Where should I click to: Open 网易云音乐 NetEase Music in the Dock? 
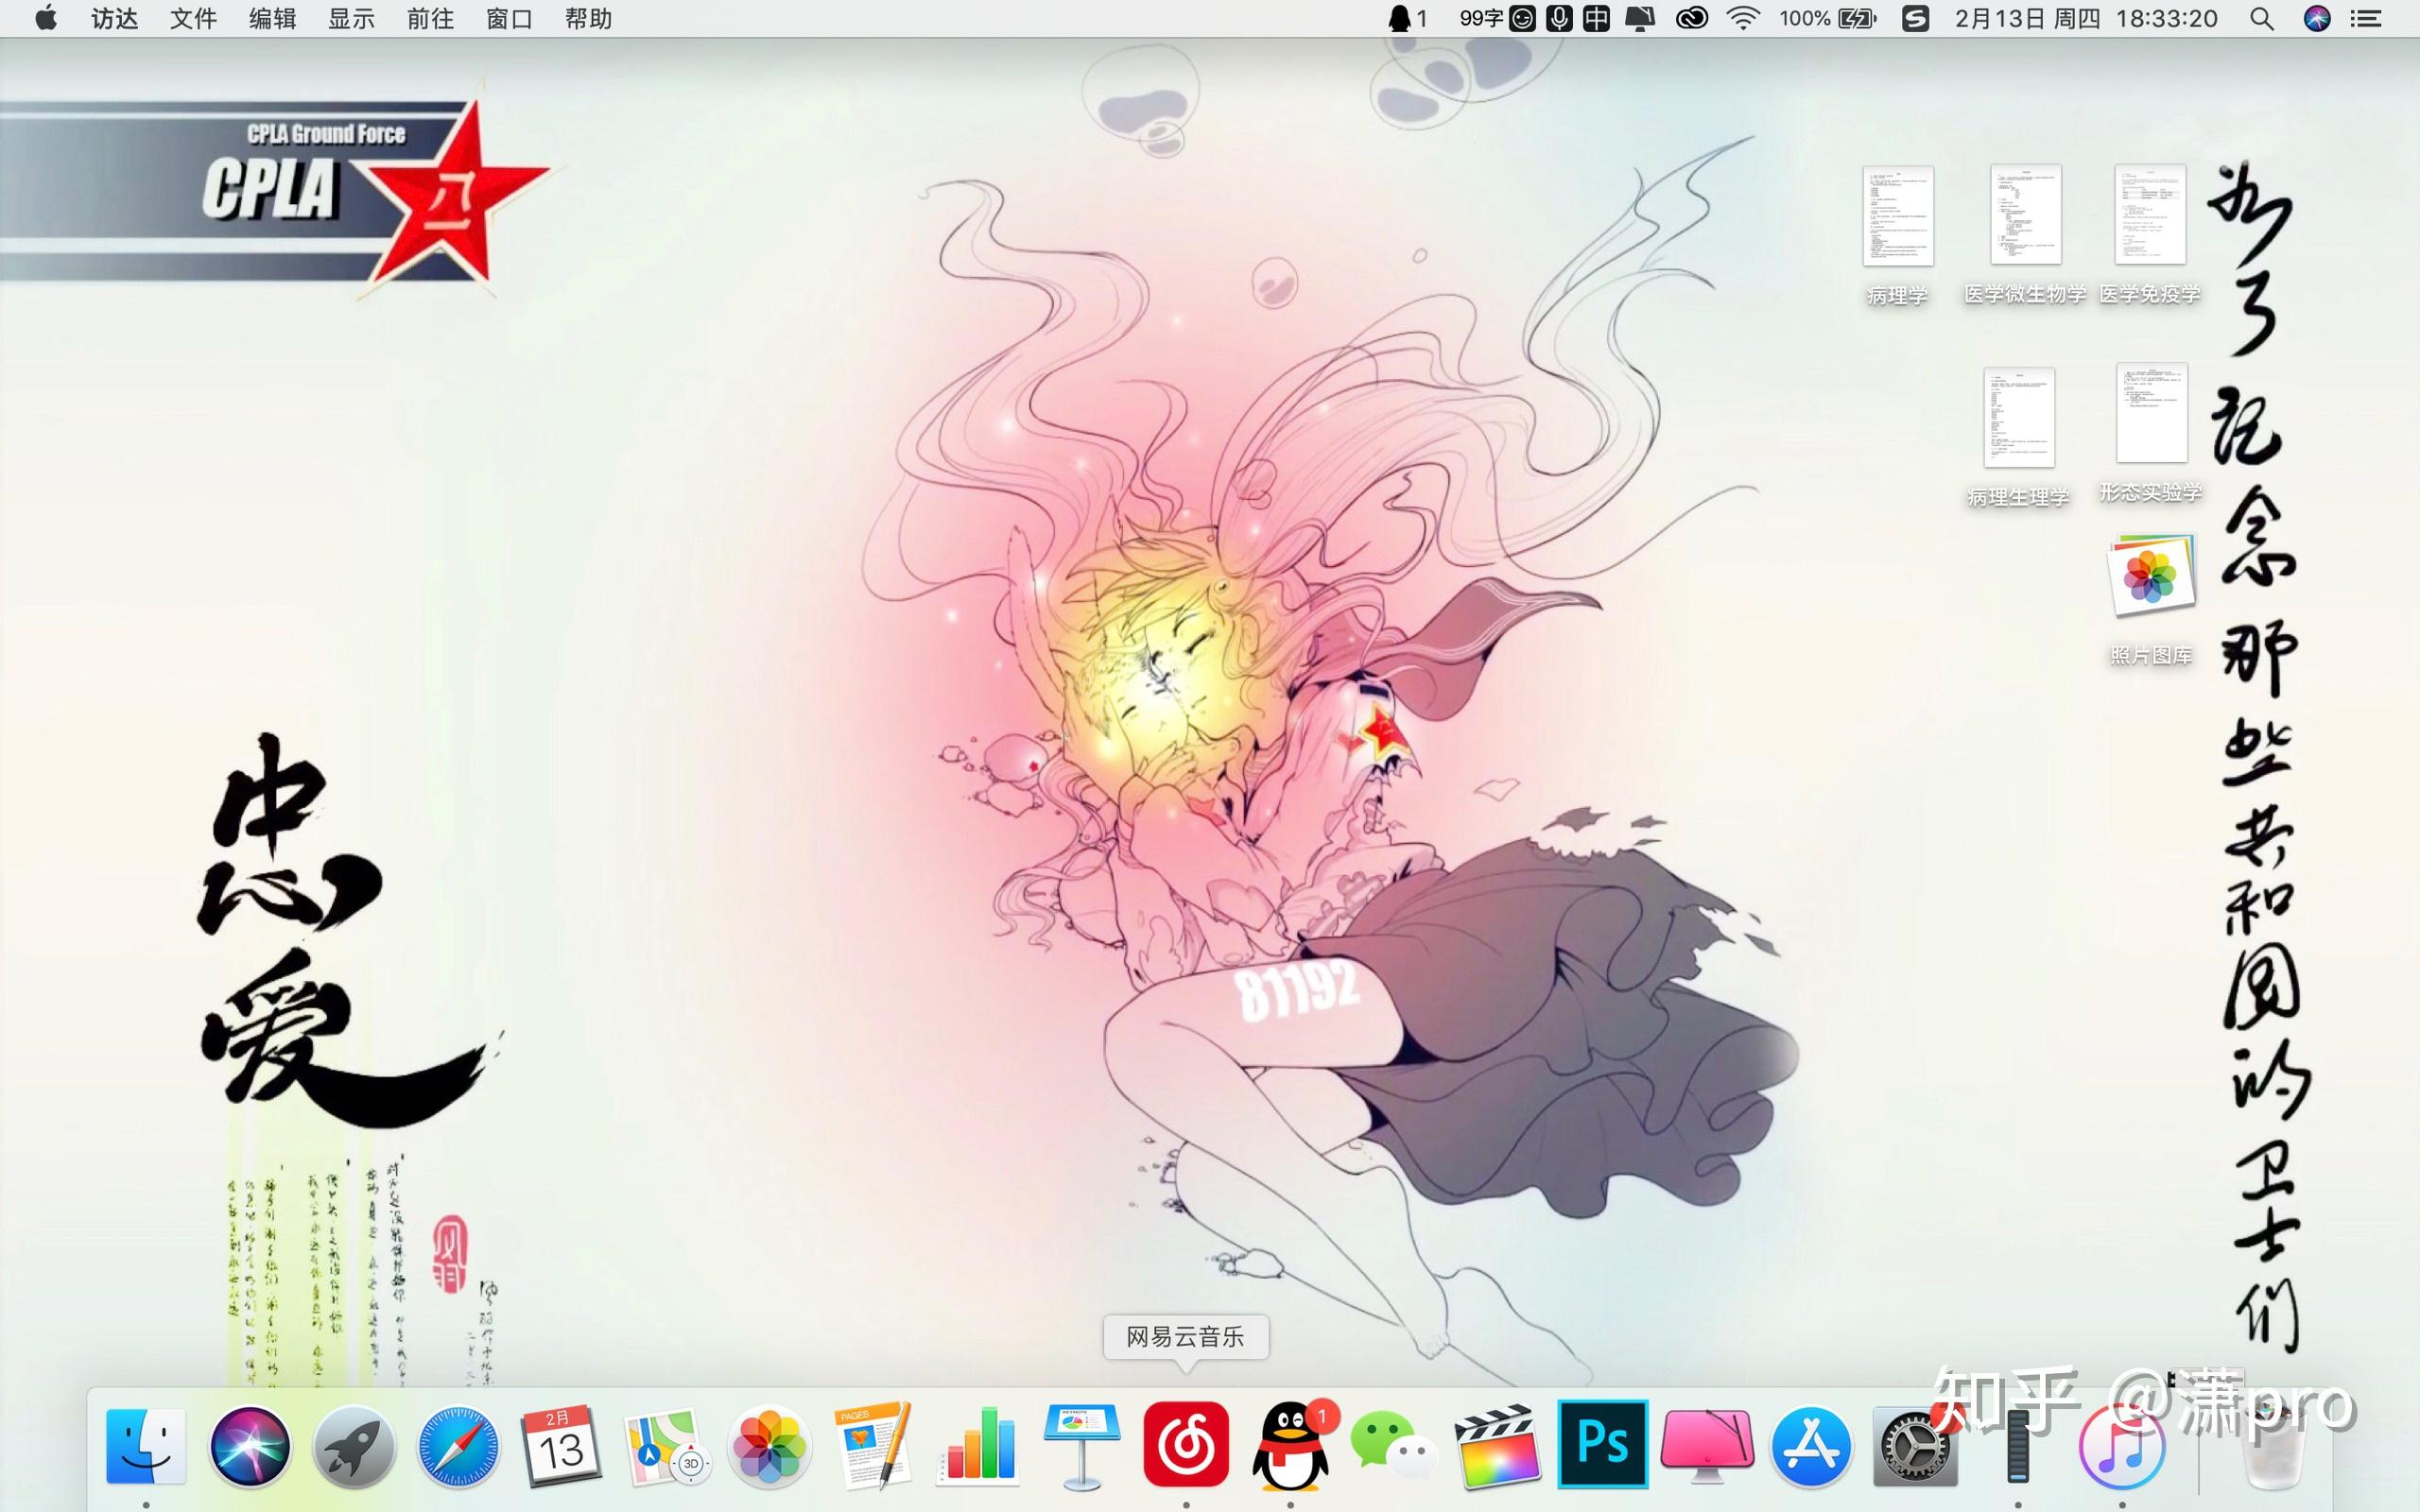(x=1186, y=1445)
